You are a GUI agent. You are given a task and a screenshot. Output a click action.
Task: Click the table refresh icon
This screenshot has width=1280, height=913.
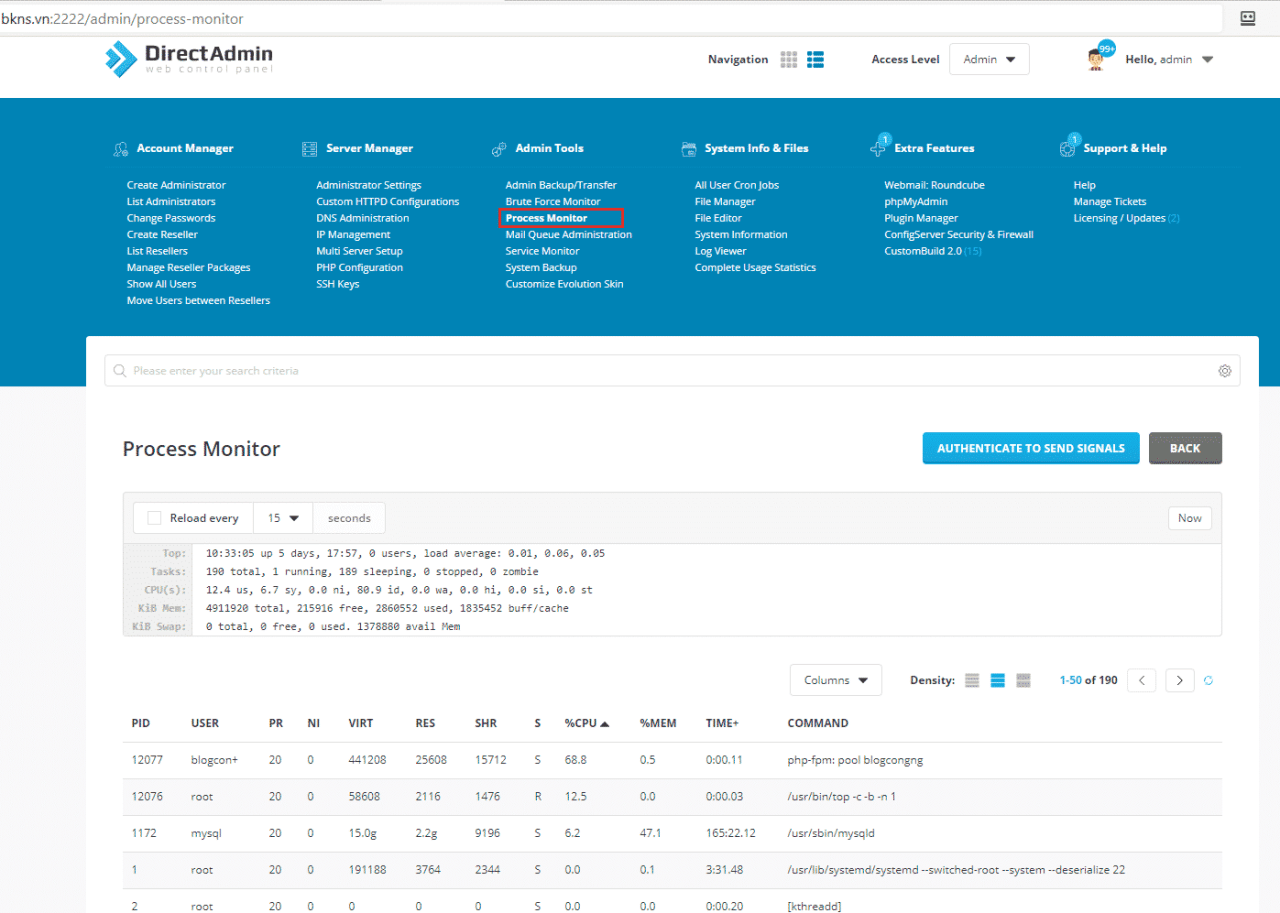click(x=1208, y=681)
